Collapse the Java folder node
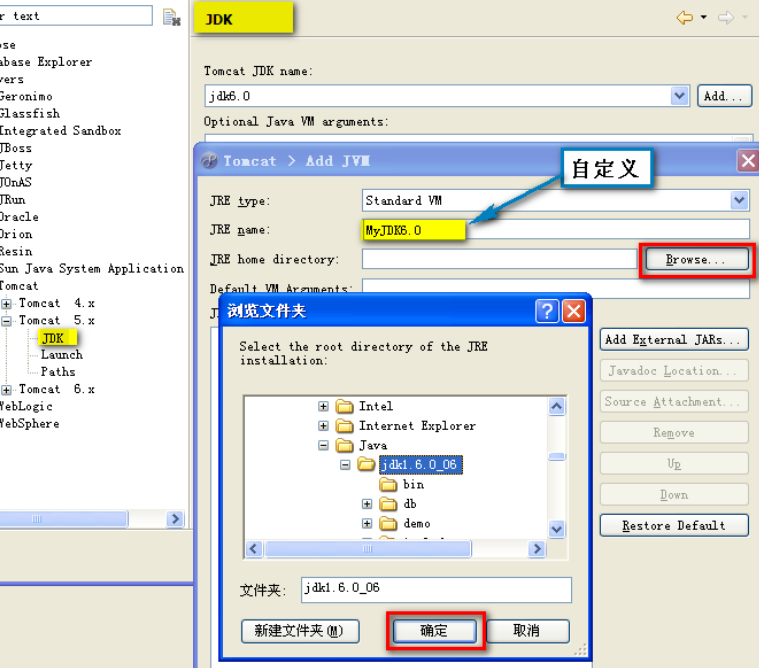This screenshot has width=760, height=668. [323, 445]
